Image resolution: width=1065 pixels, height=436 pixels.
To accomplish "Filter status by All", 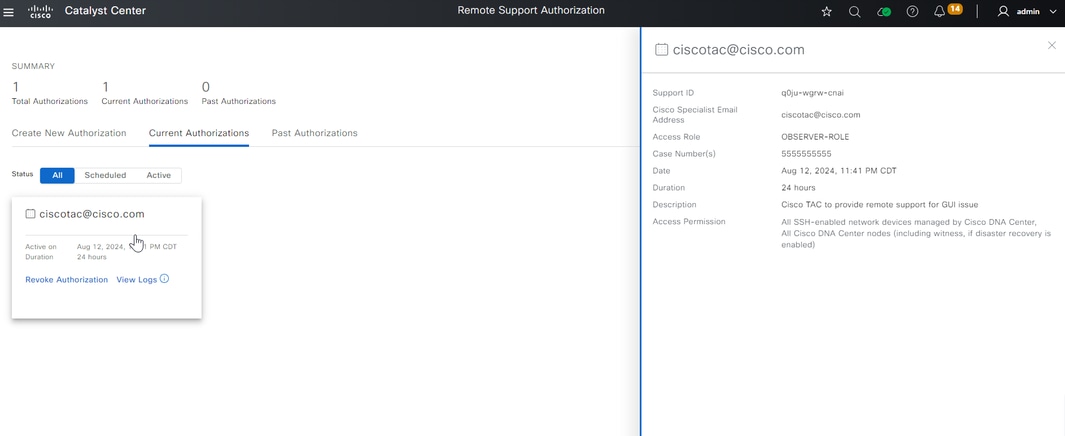I will coord(57,175).
